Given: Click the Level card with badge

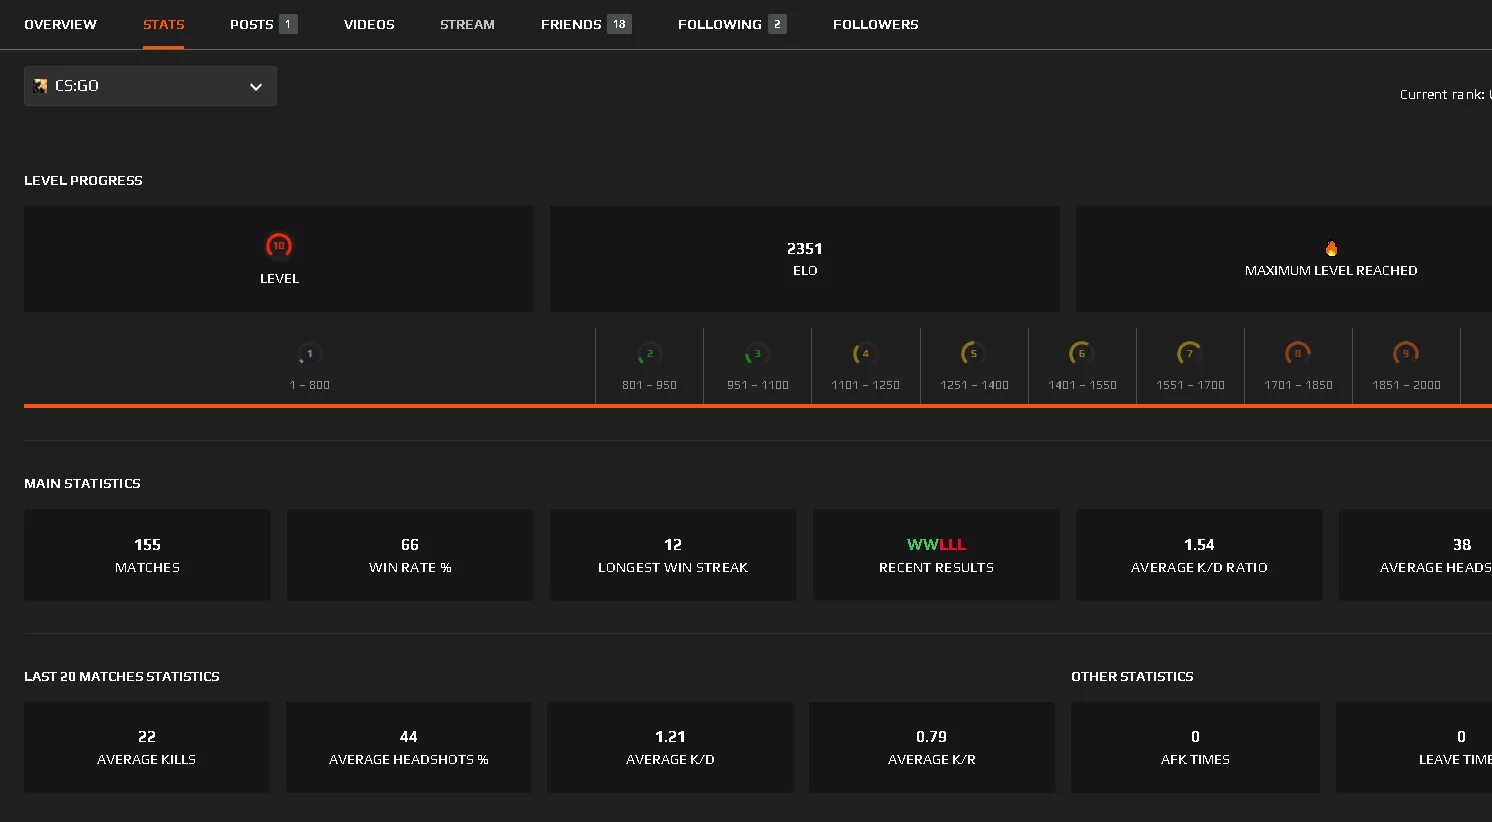Looking at the screenshot, I should pos(279,259).
